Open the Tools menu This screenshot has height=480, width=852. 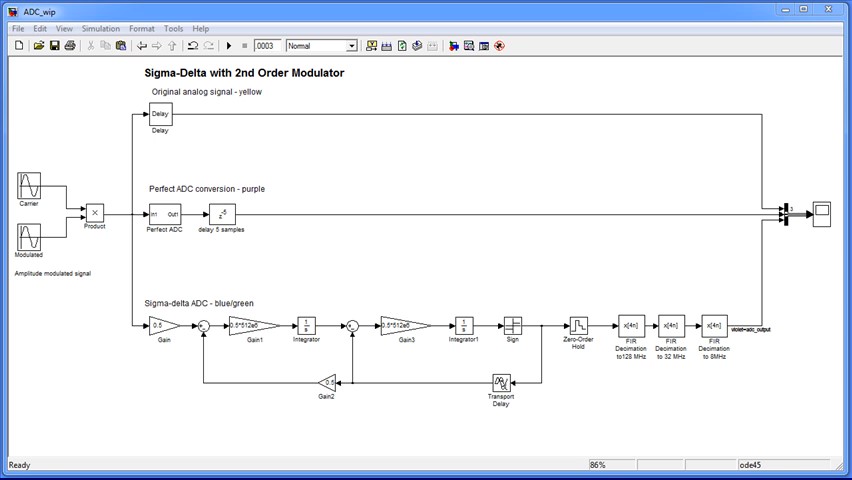click(x=173, y=29)
